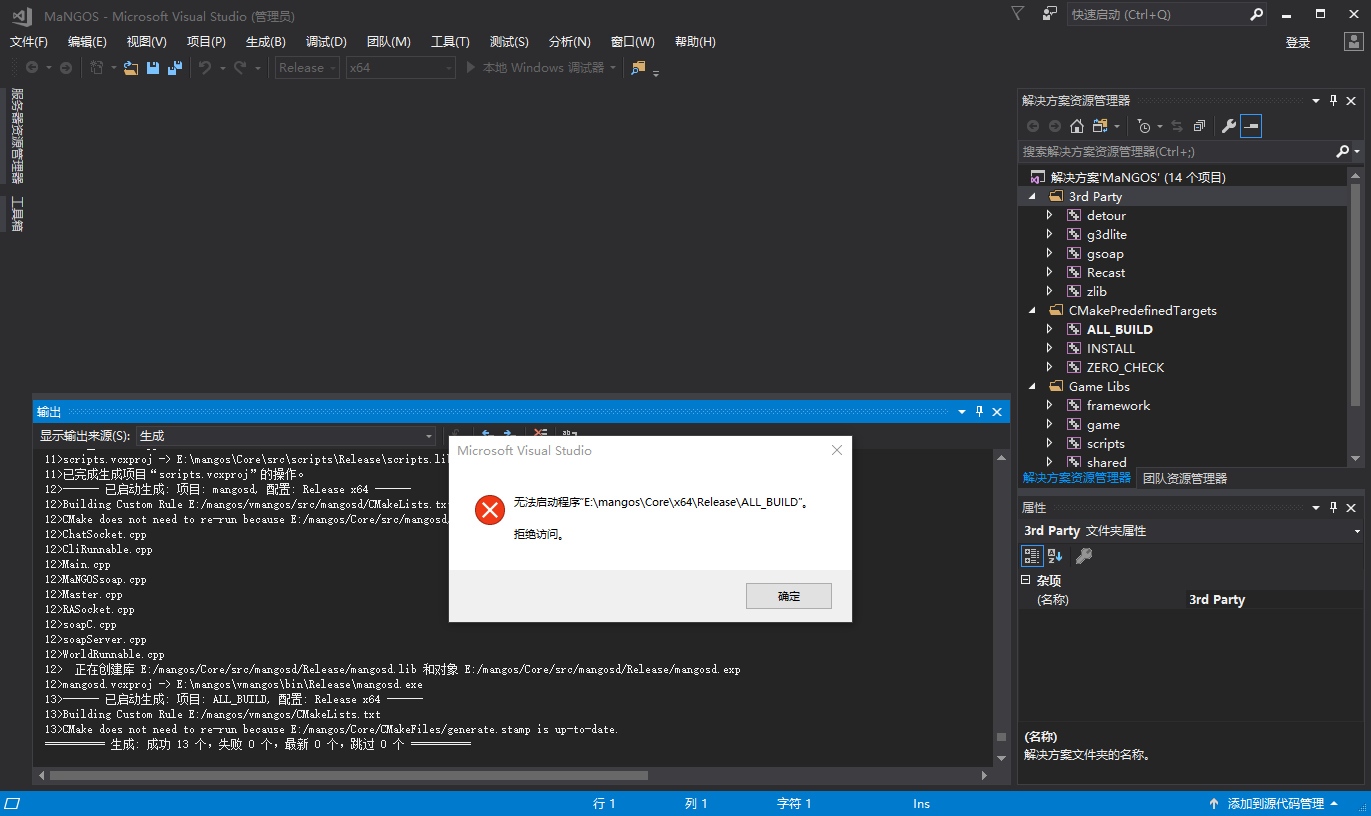Select the game project
The image size is (1371, 816).
pos(1103,425)
